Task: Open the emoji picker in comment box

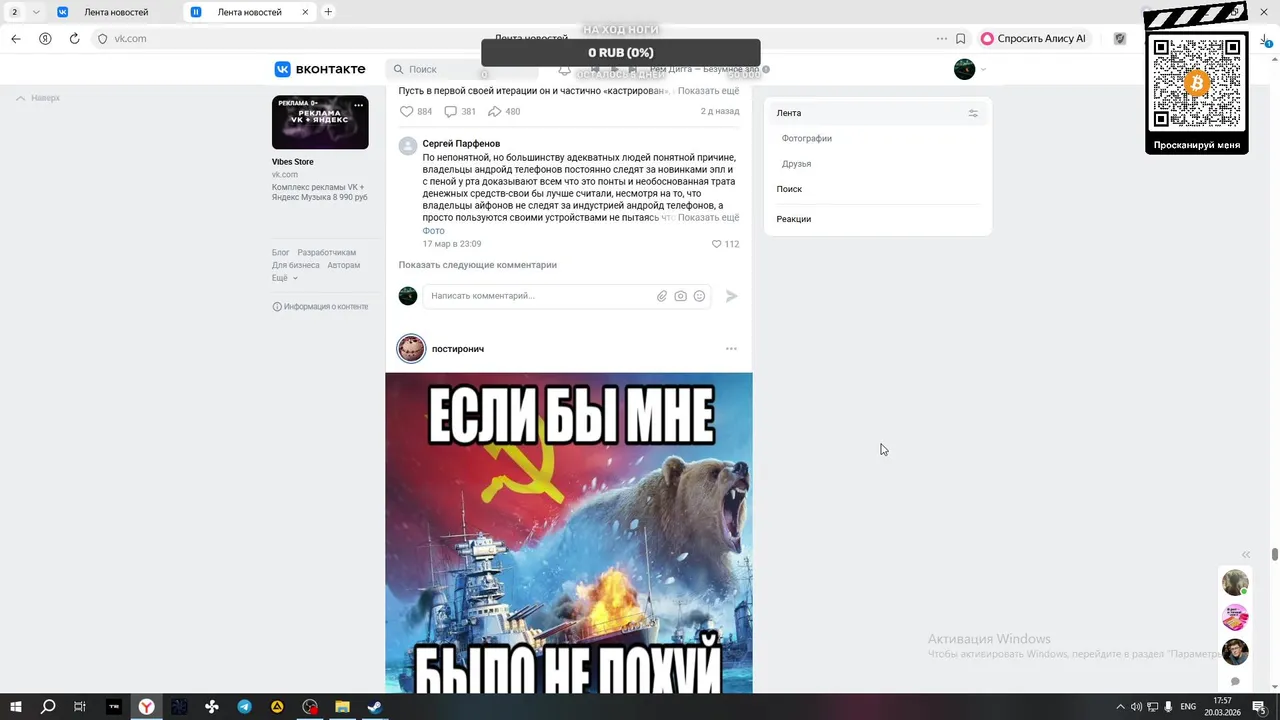Action: coord(700,296)
